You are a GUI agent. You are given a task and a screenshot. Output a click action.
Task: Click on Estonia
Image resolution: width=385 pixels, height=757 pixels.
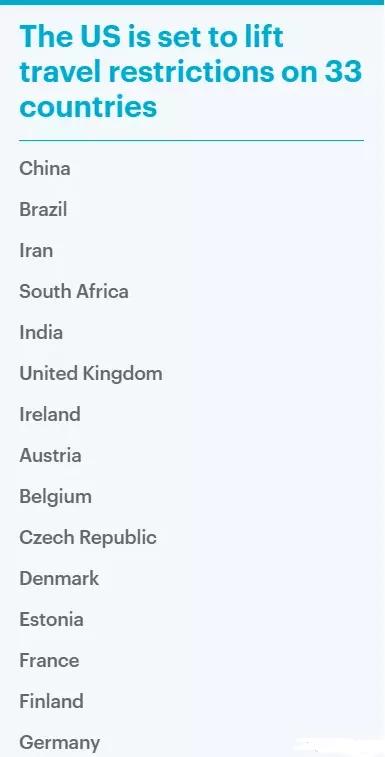[51, 619]
